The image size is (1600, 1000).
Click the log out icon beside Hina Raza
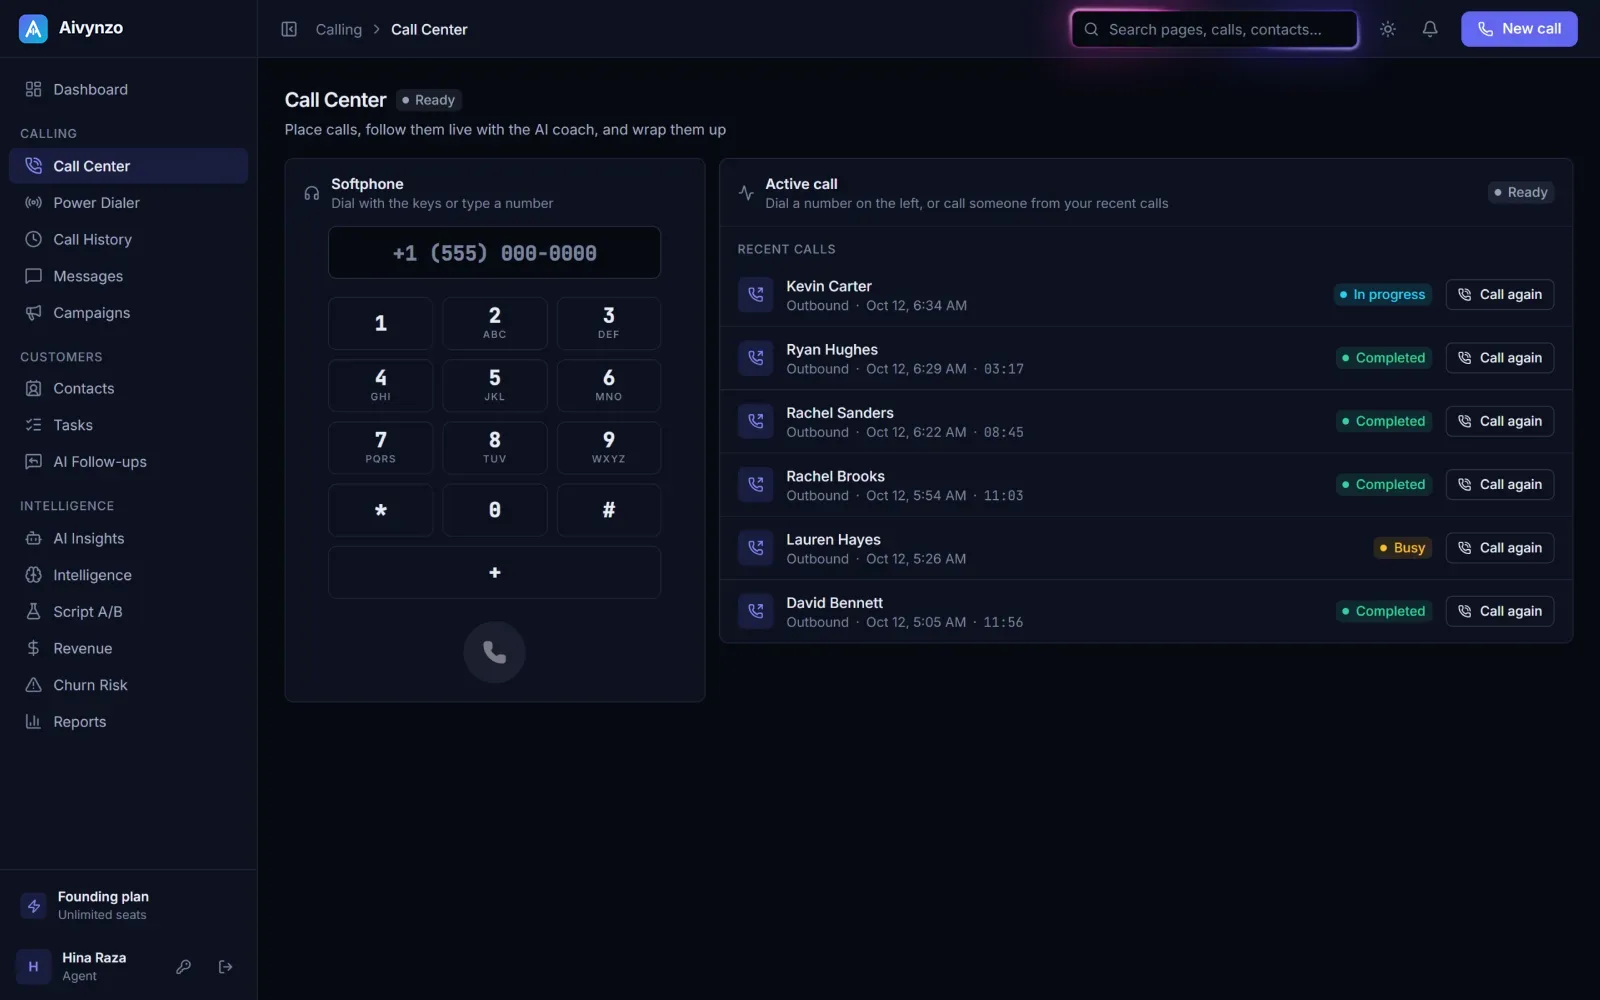point(226,967)
